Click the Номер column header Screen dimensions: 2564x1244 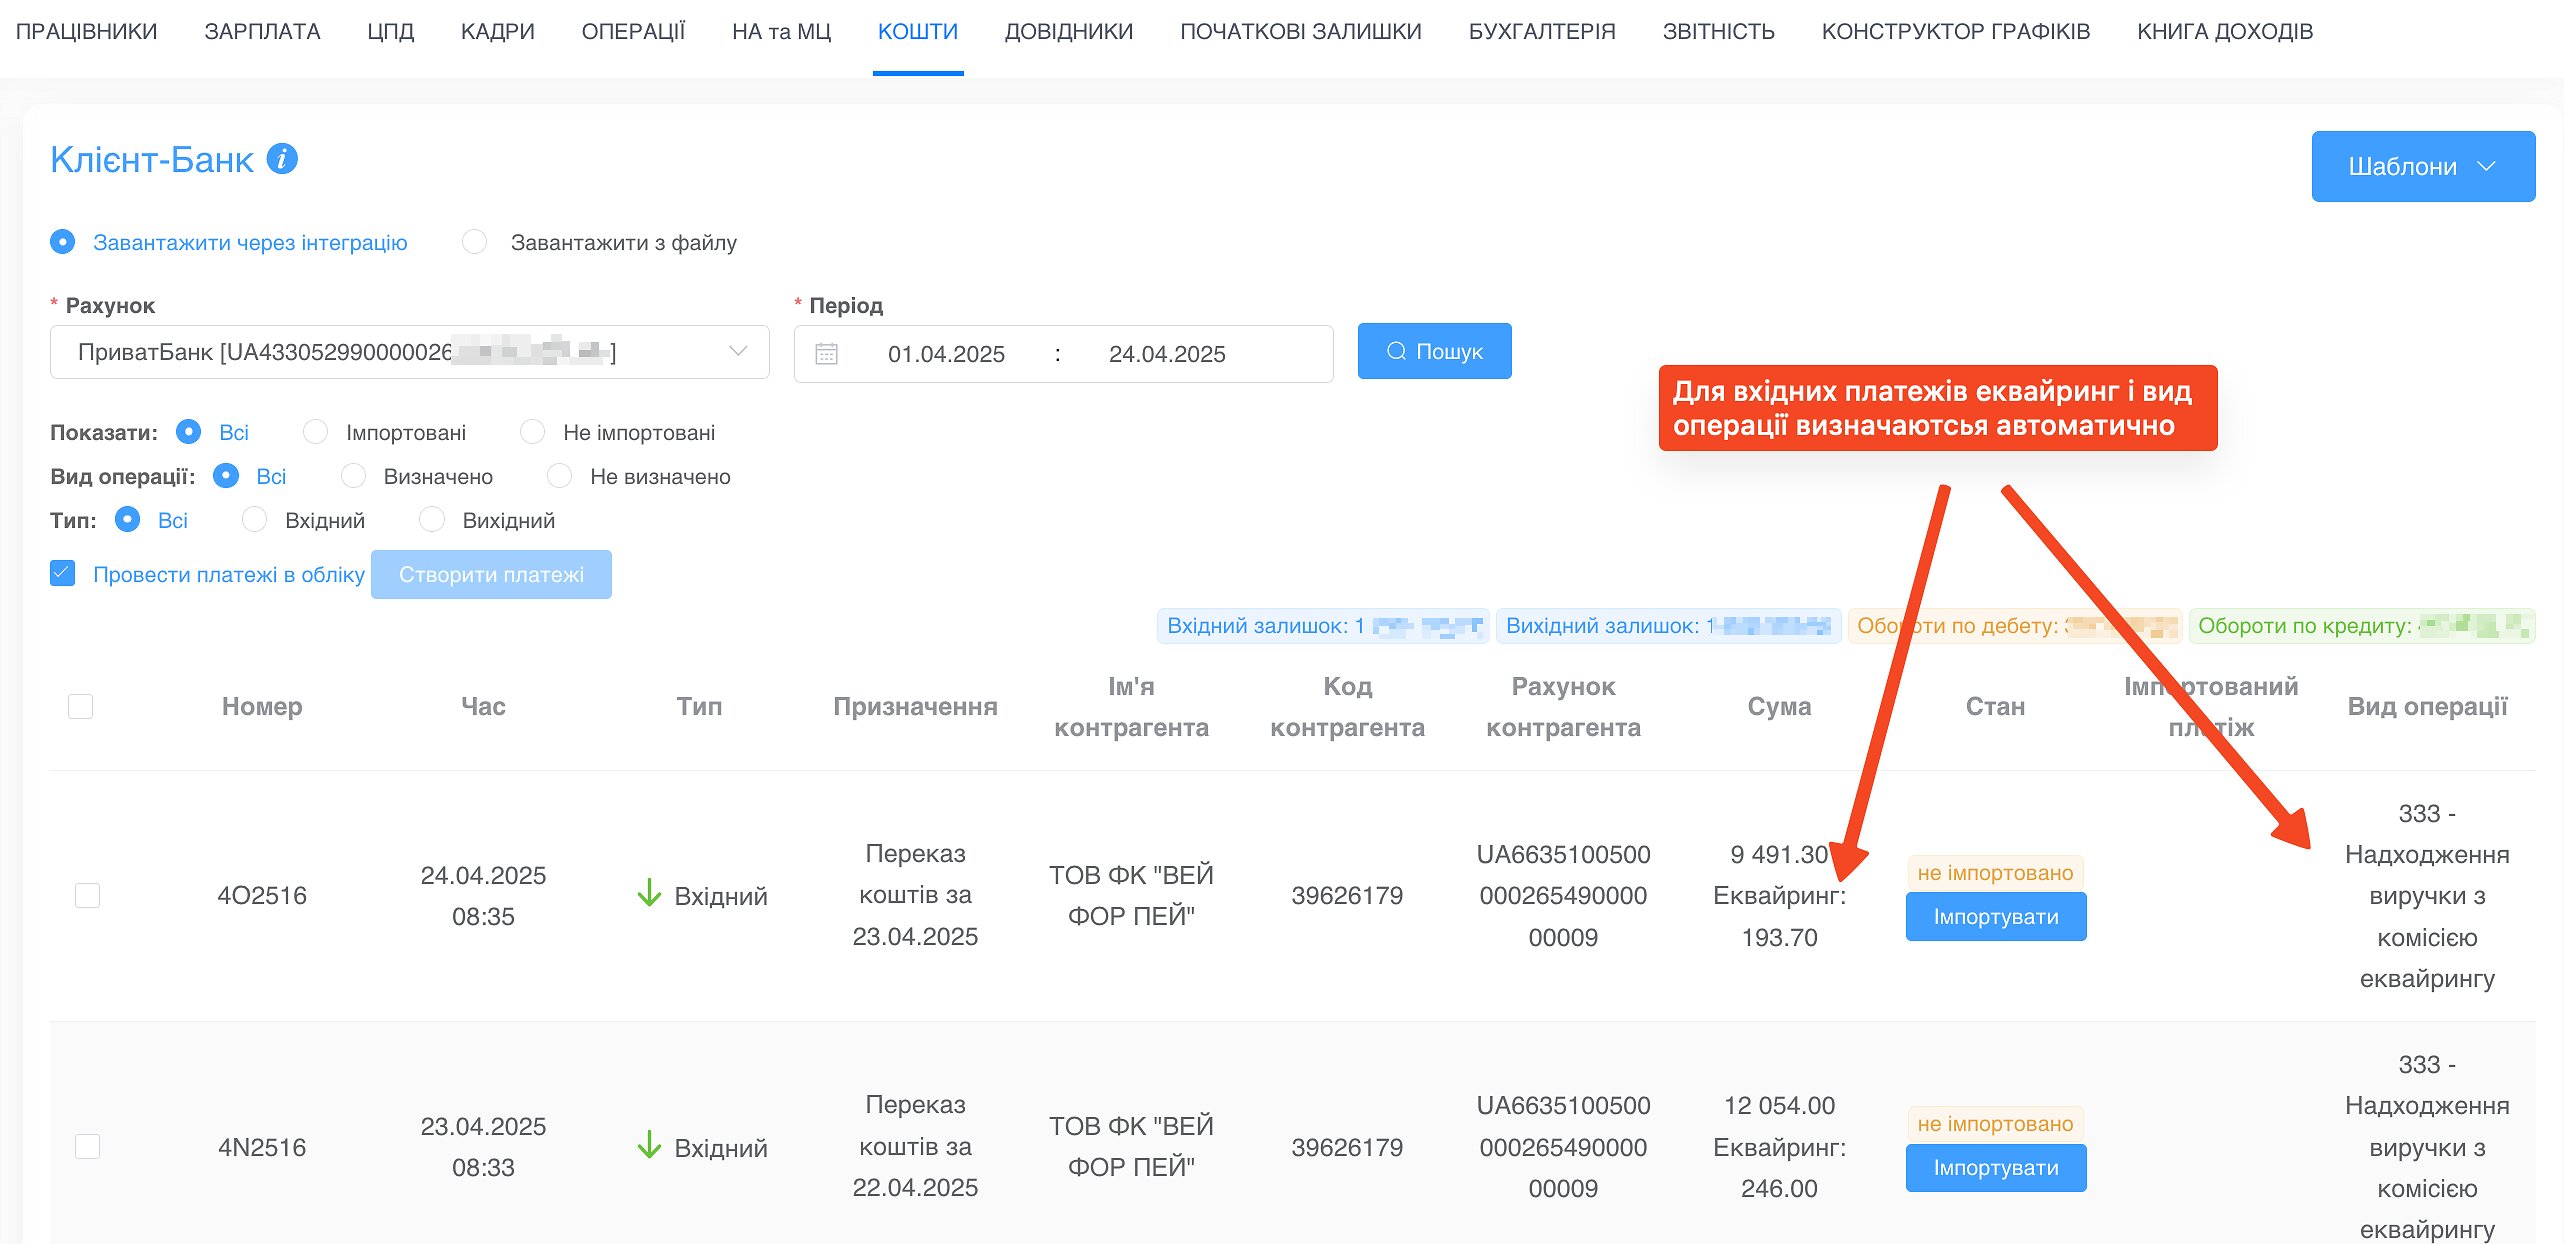(262, 706)
